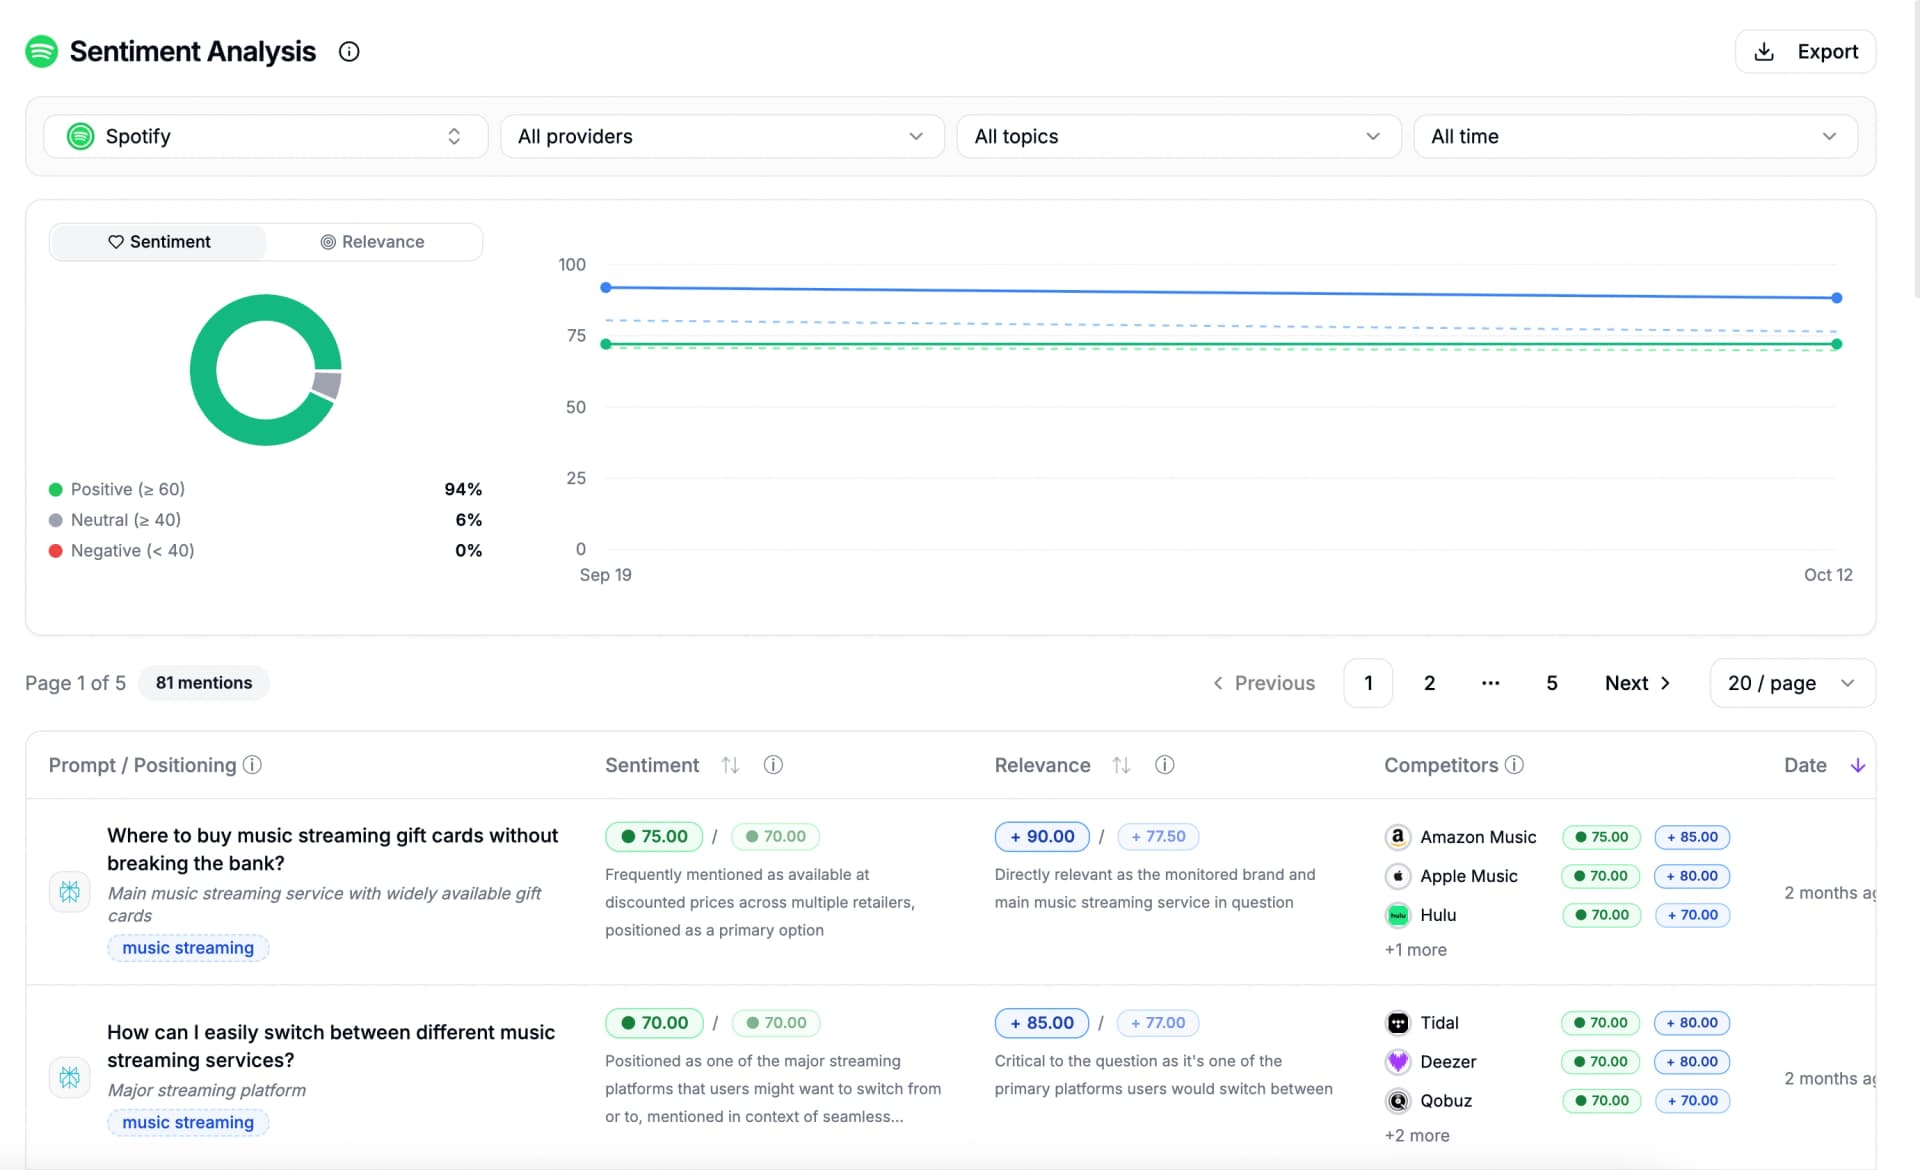
Task: Click the green line point at Oct 12
Action: click(x=1837, y=344)
